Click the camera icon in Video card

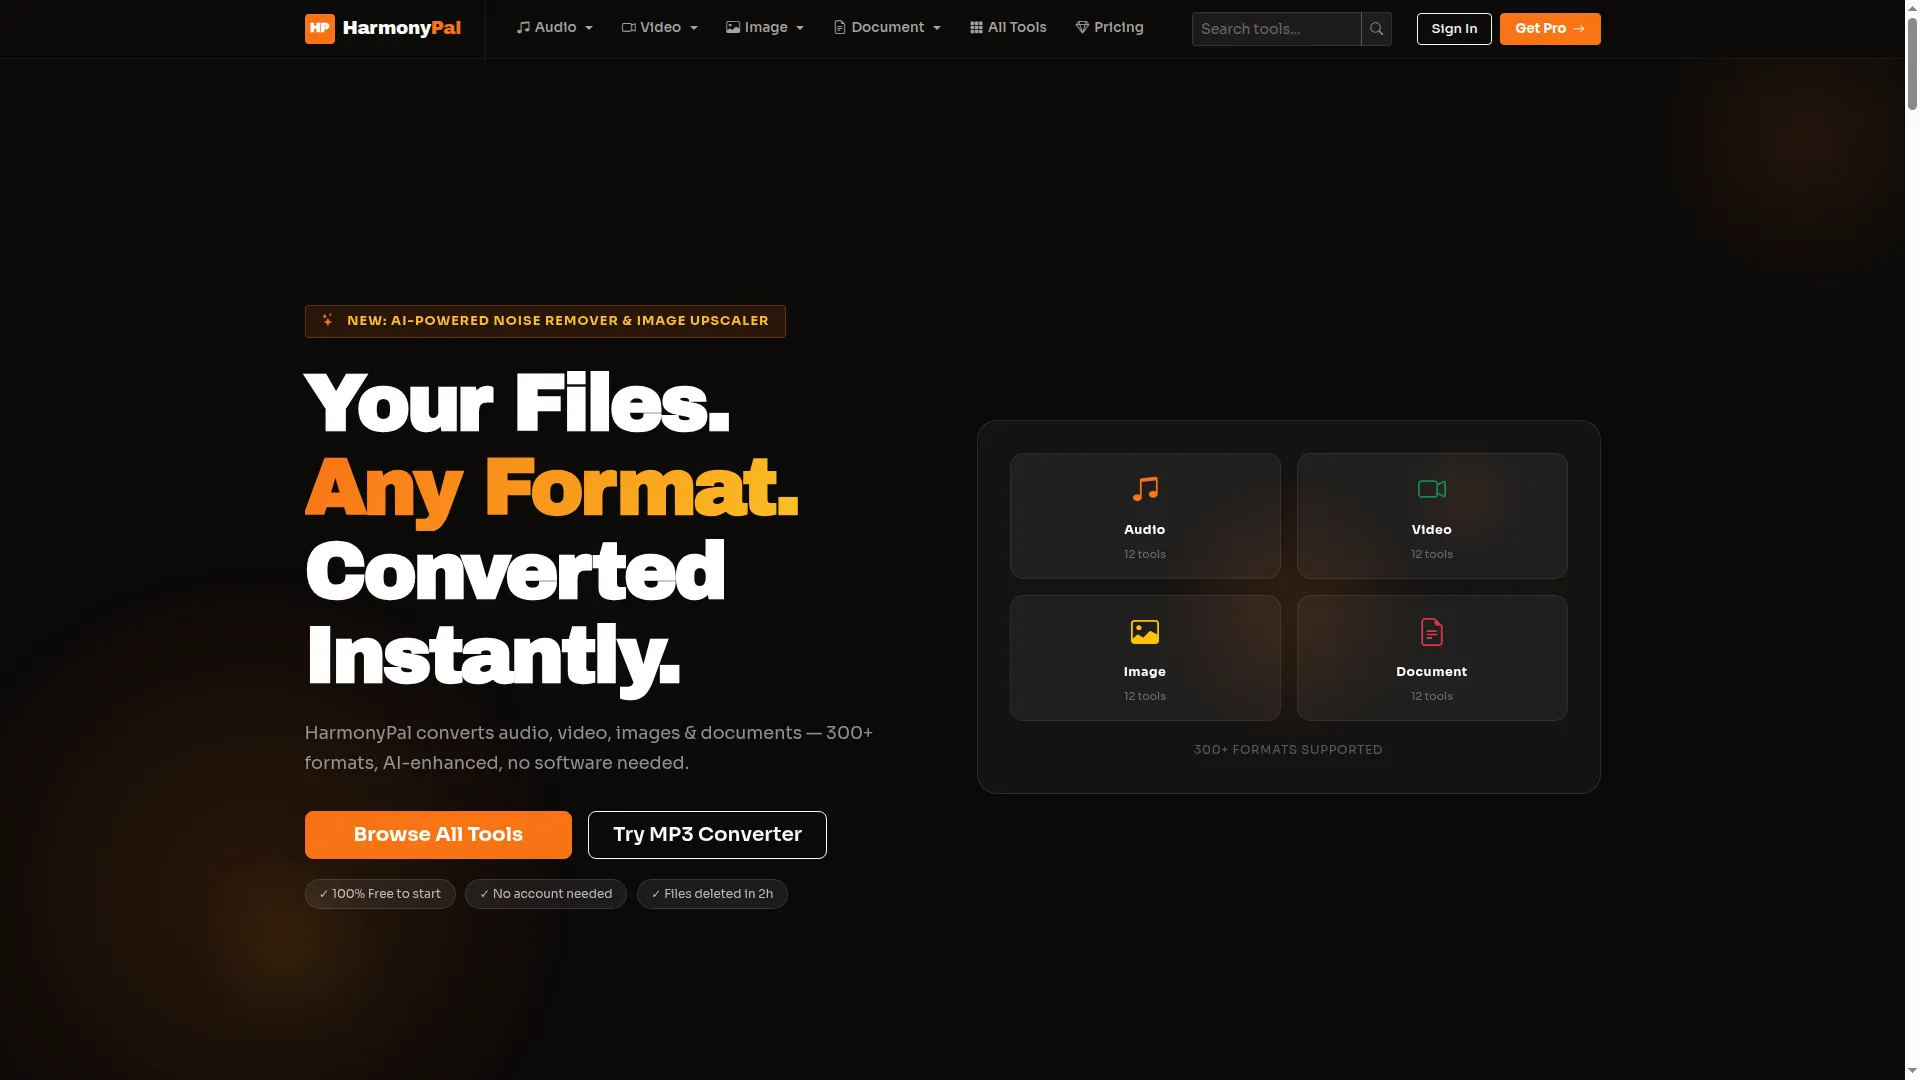tap(1432, 489)
